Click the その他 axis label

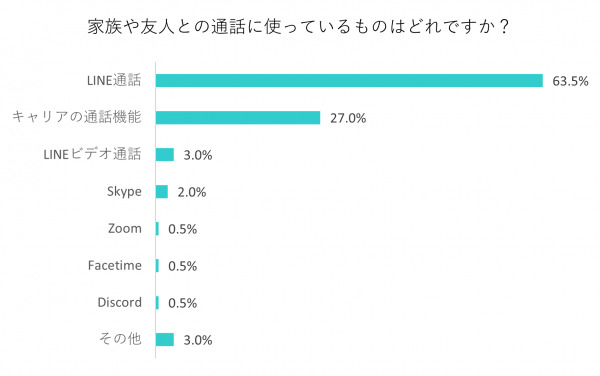[120, 339]
